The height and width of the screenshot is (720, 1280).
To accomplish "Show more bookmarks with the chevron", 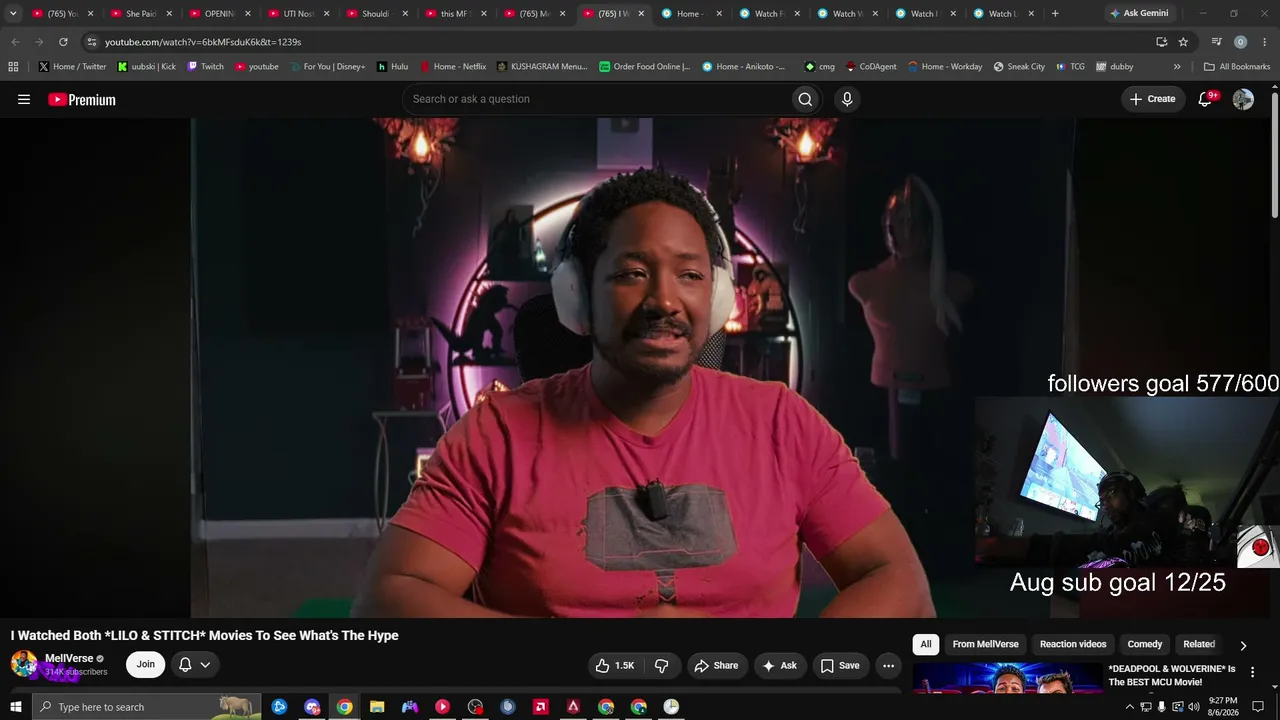I will pos(1176,66).
